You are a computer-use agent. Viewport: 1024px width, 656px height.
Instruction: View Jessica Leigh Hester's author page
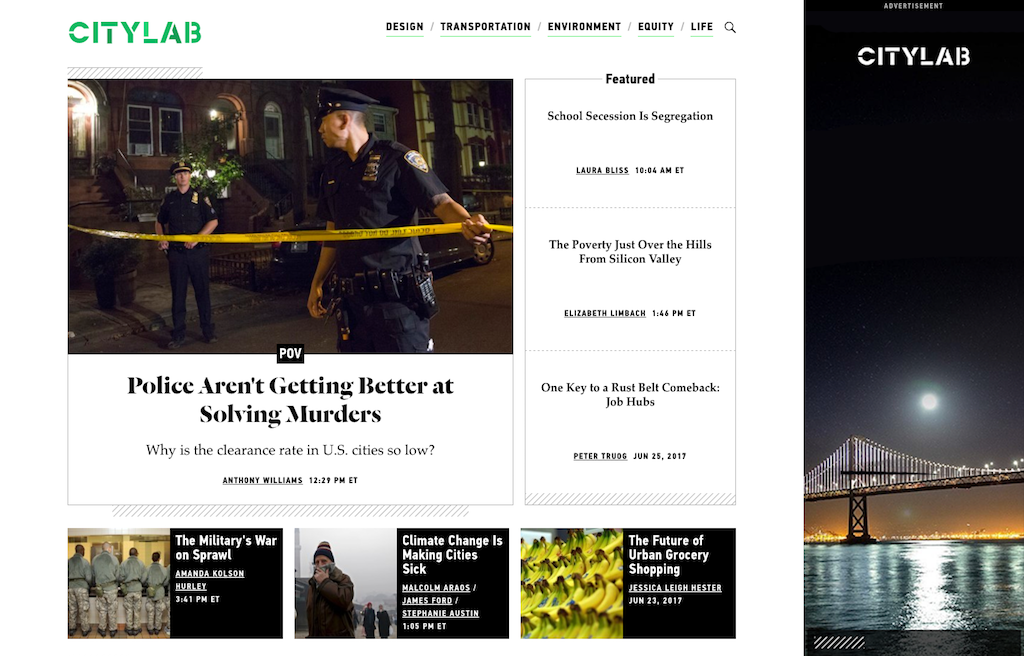coord(675,588)
